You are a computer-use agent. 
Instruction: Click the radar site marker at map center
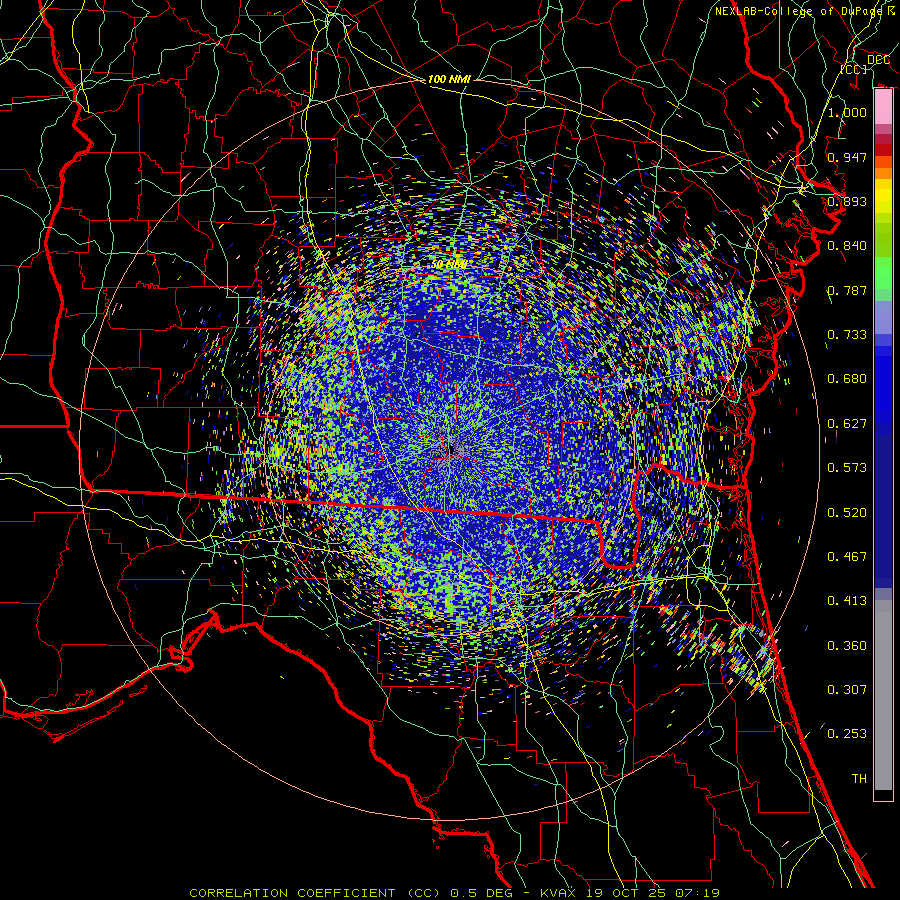[451, 449]
